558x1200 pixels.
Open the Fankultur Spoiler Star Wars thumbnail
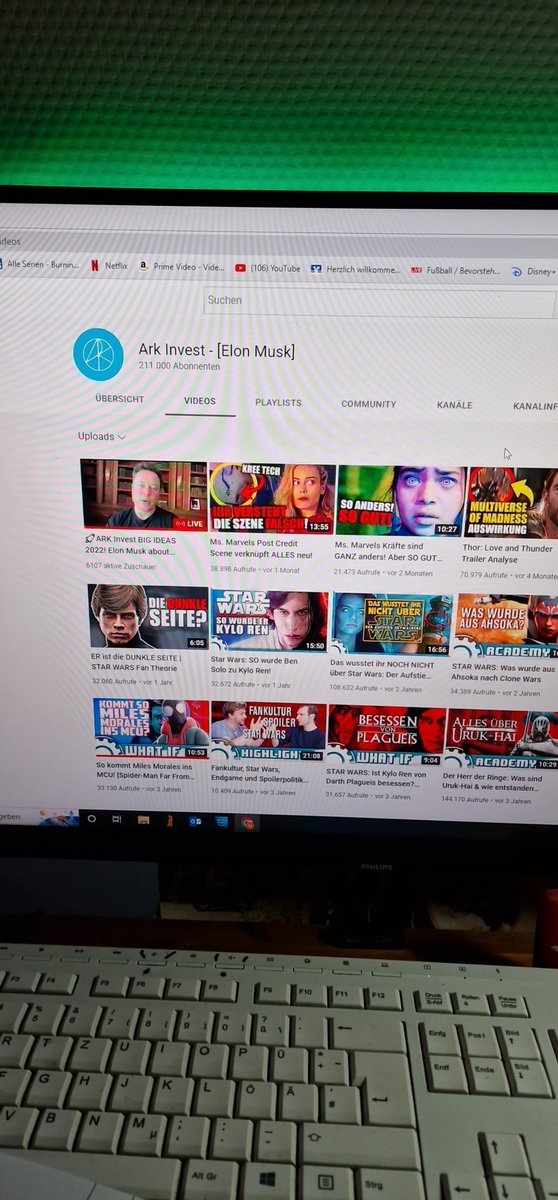[268, 732]
